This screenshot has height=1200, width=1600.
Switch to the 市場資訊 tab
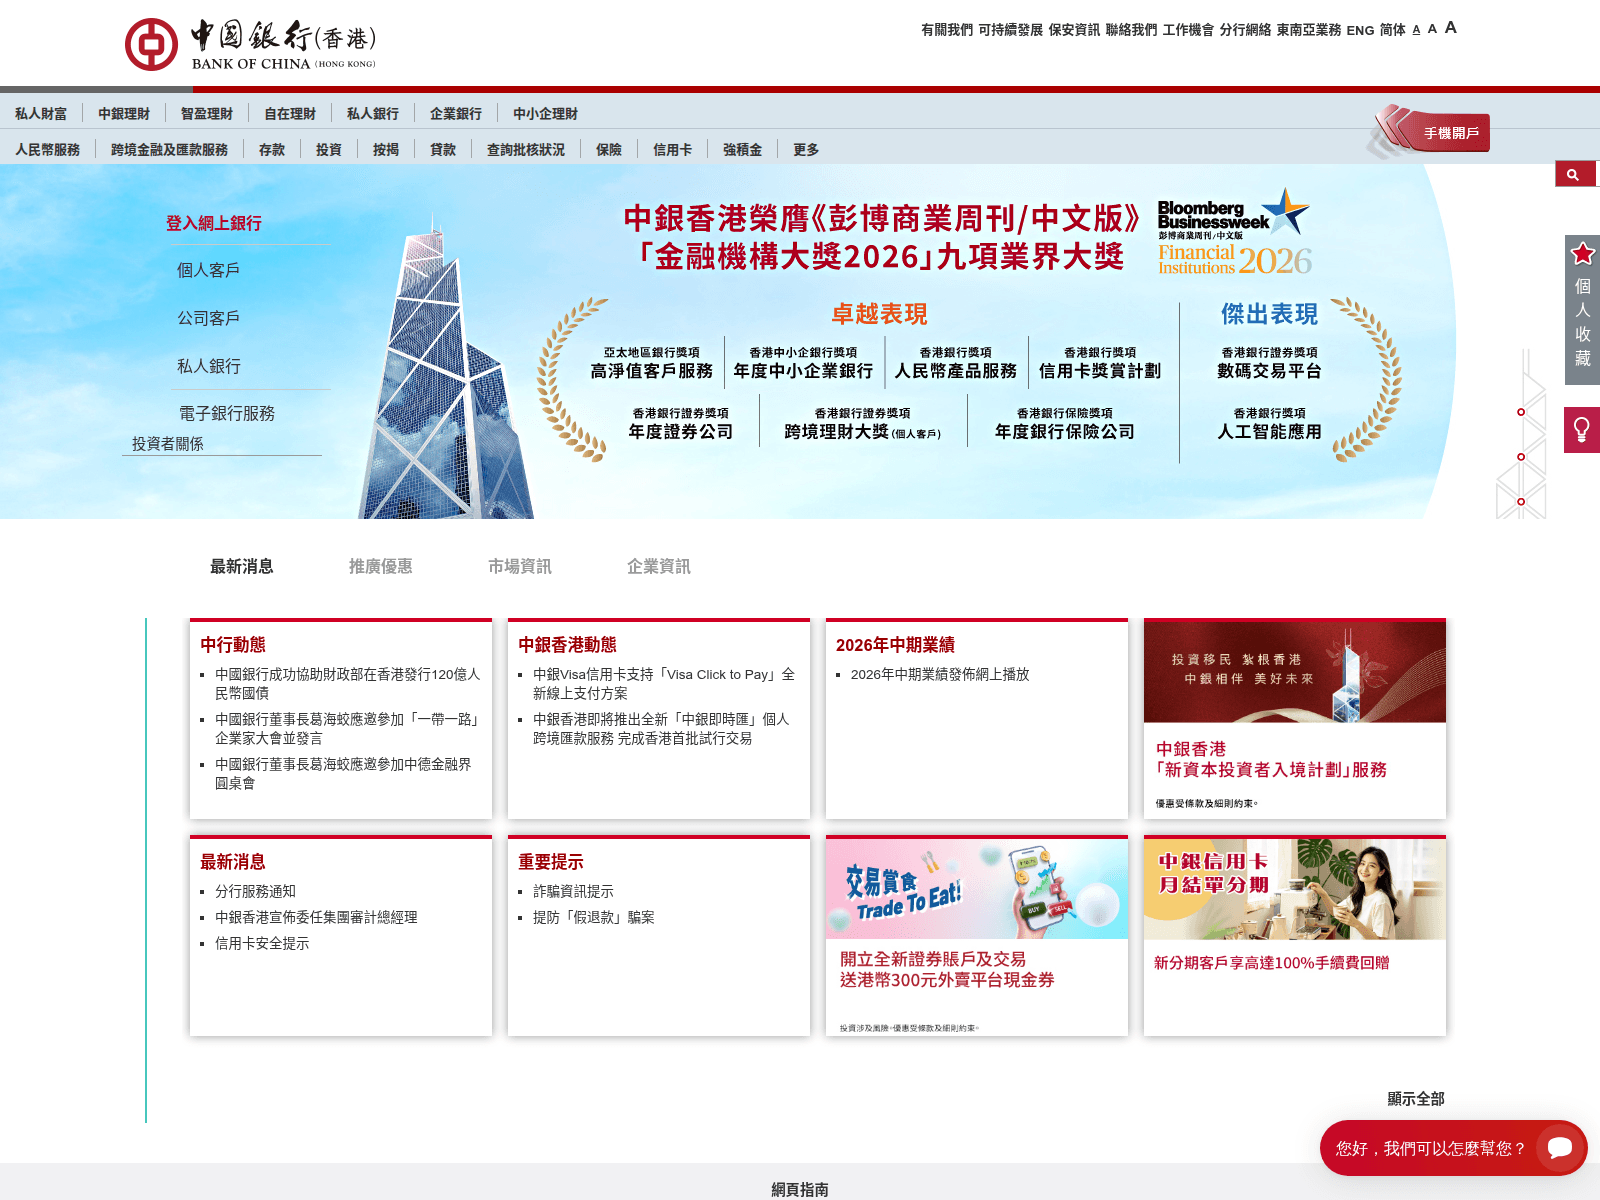coord(519,567)
